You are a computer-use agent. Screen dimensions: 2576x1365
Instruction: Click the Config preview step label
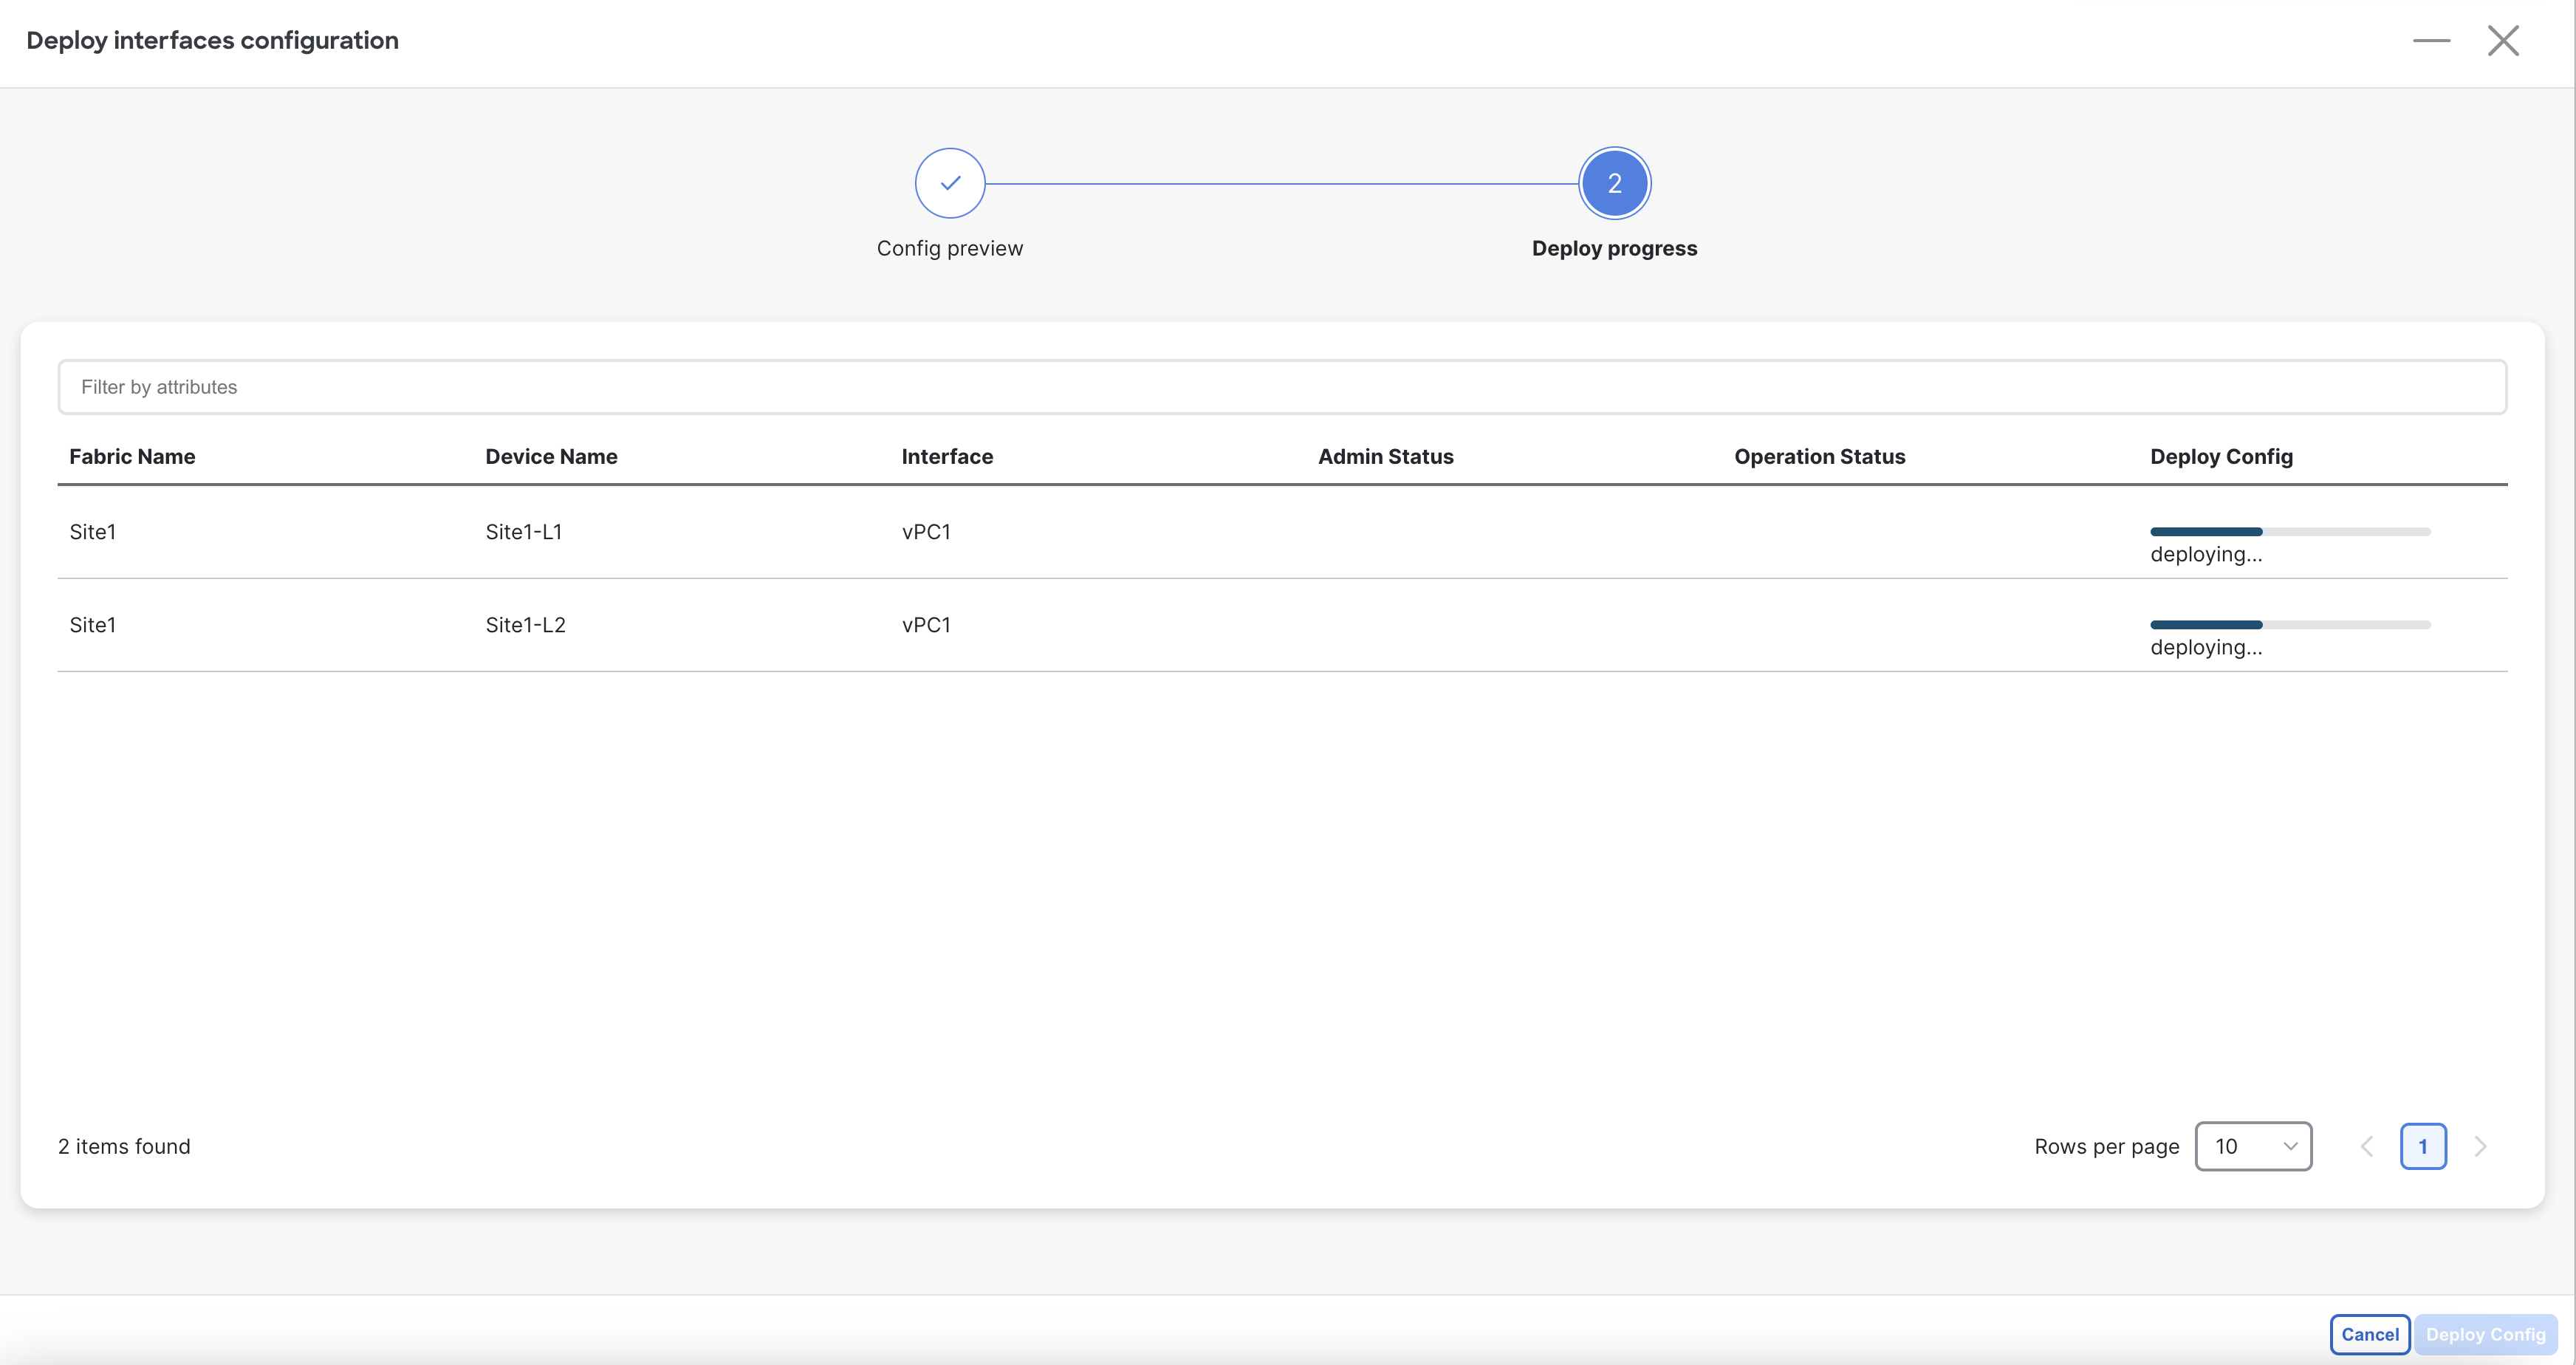[950, 248]
